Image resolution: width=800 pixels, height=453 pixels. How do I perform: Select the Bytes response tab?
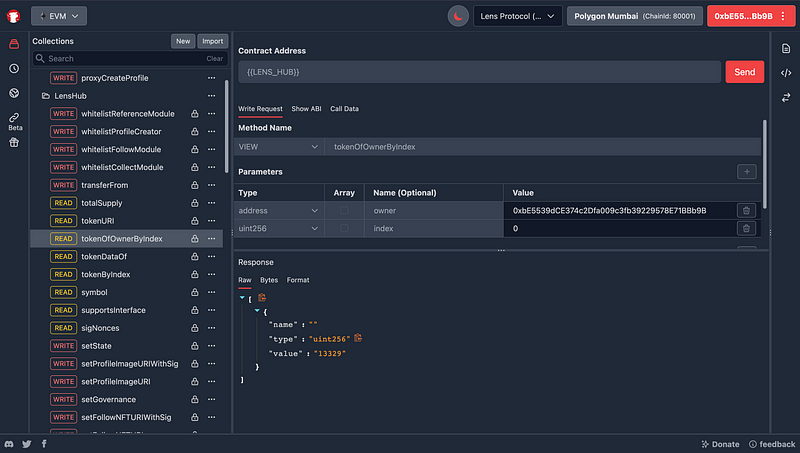point(269,280)
